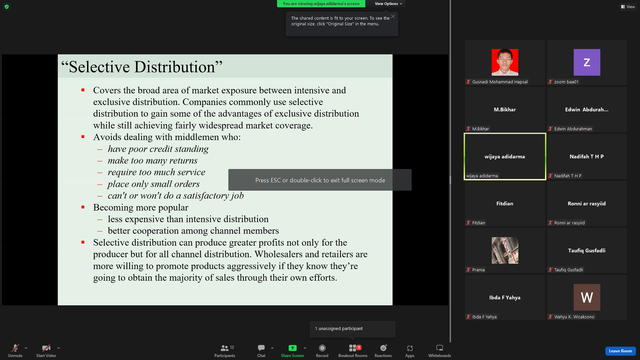Click slide text 'Becoming more popular'
640x360 pixels.
coord(141,207)
